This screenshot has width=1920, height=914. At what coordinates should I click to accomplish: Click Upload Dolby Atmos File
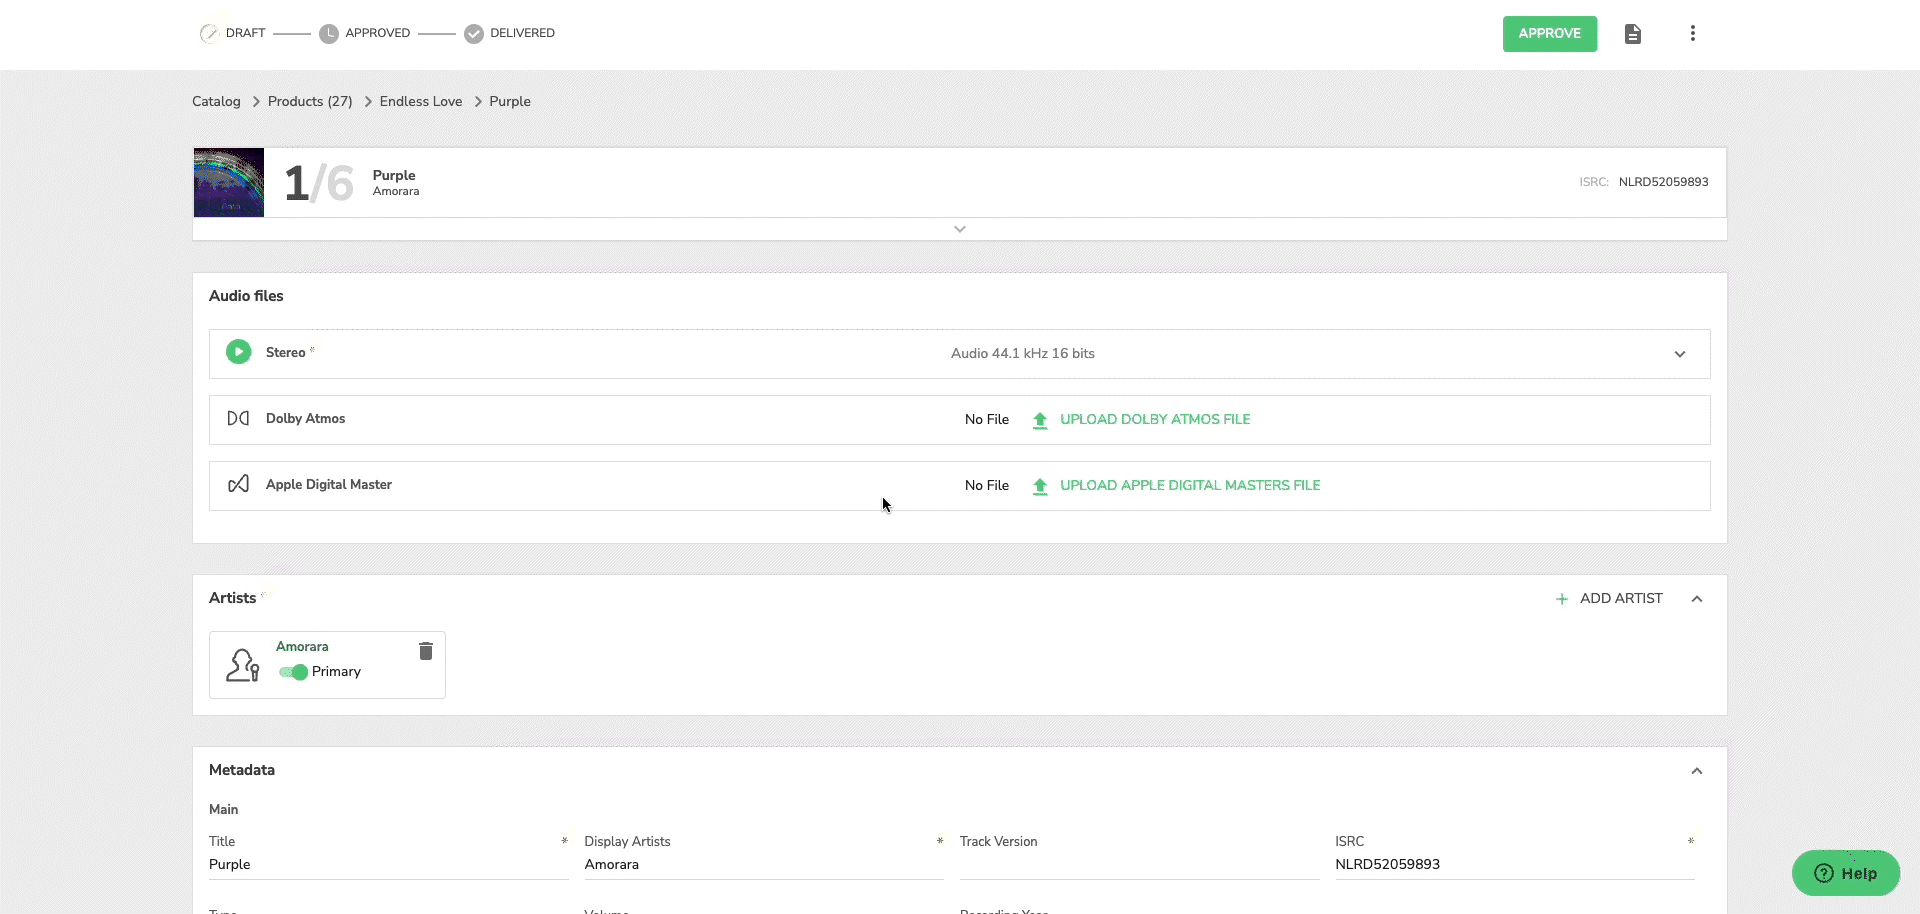click(1155, 419)
